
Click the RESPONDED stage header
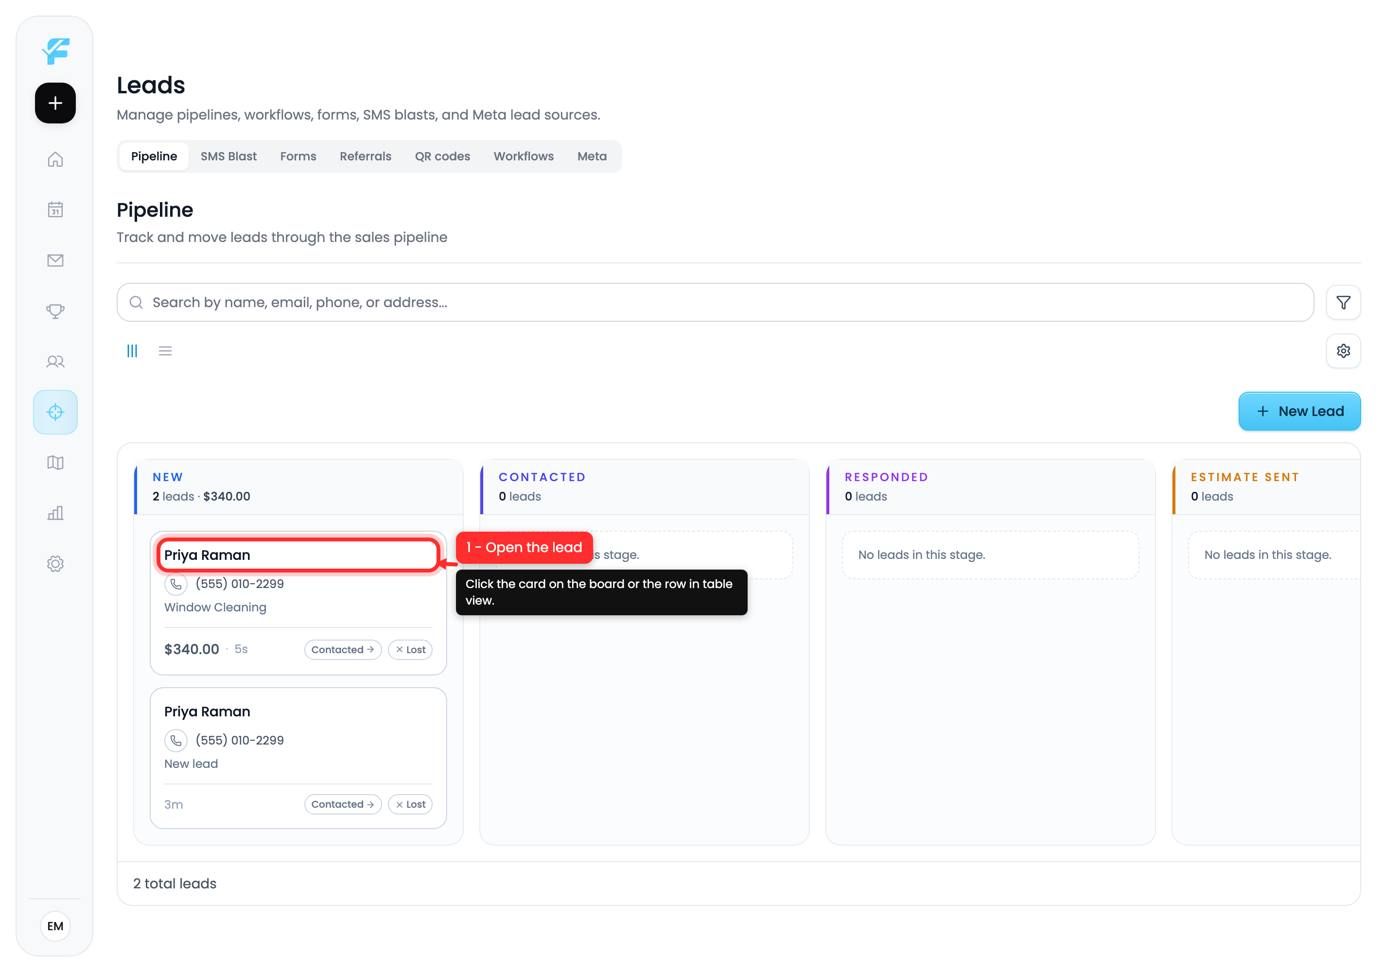pos(991,487)
